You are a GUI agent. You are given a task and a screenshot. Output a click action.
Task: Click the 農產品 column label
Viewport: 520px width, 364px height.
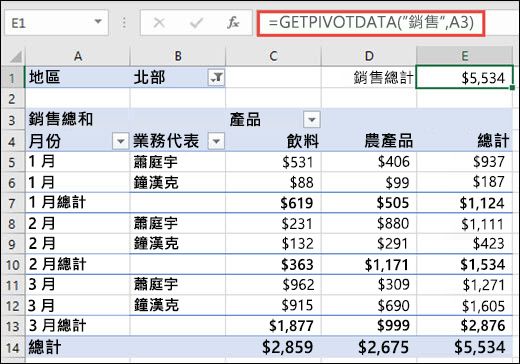[x=369, y=141]
